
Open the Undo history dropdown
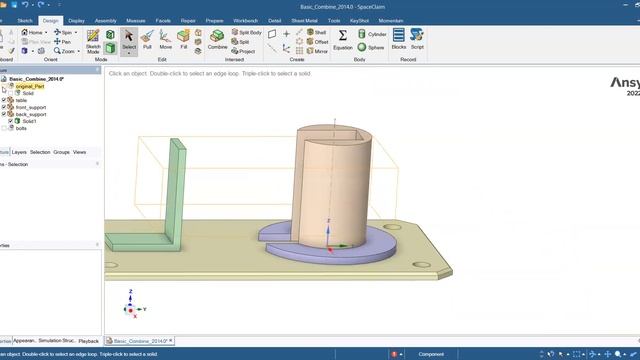32,5
